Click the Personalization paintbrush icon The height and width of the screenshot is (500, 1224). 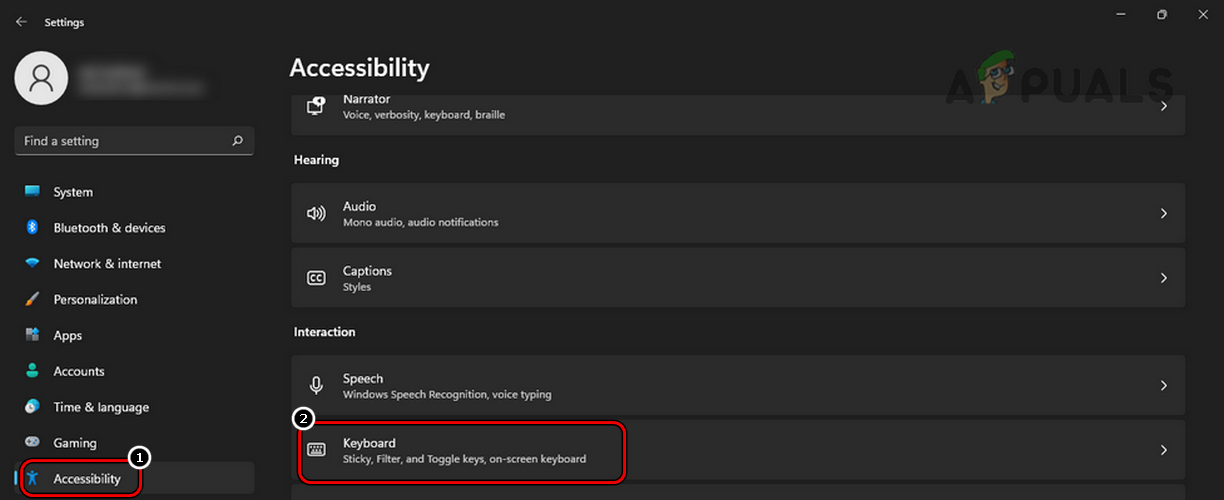[32, 300]
